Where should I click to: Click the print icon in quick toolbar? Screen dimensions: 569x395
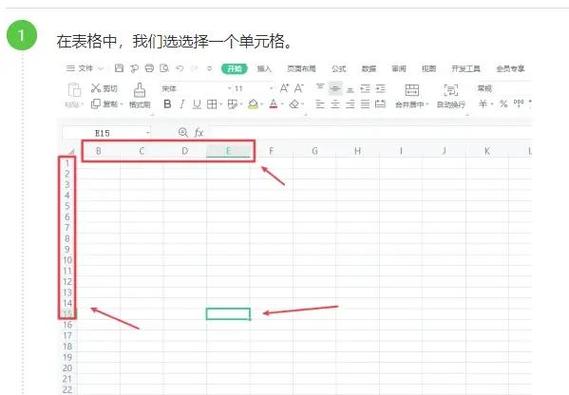[x=149, y=68]
